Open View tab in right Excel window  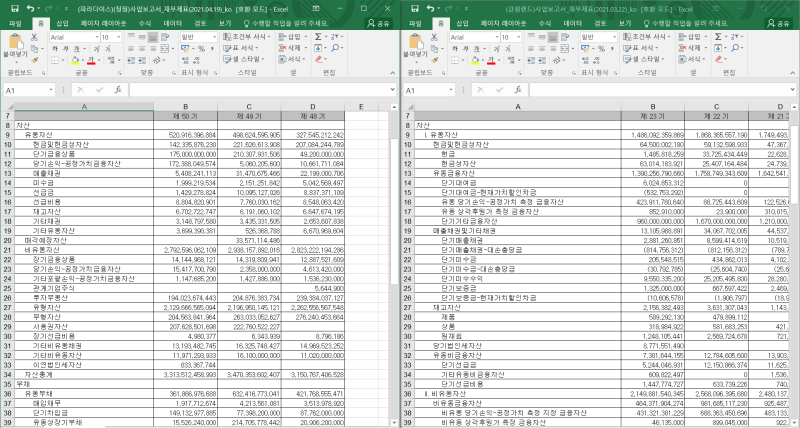[x=625, y=23]
